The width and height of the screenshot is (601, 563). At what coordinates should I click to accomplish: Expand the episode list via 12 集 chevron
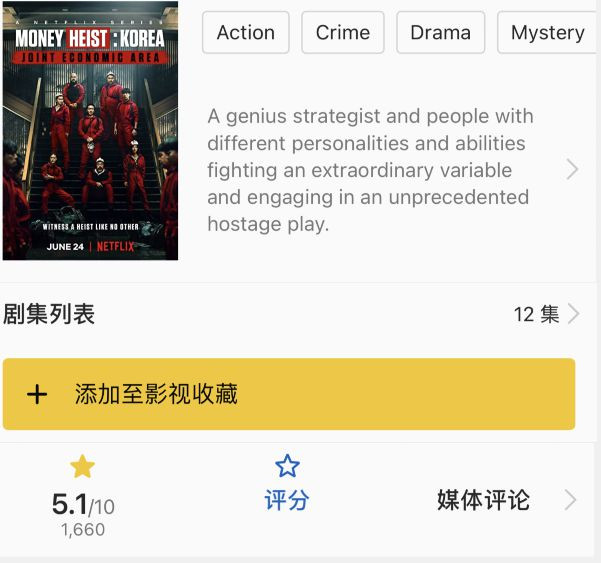pos(573,314)
